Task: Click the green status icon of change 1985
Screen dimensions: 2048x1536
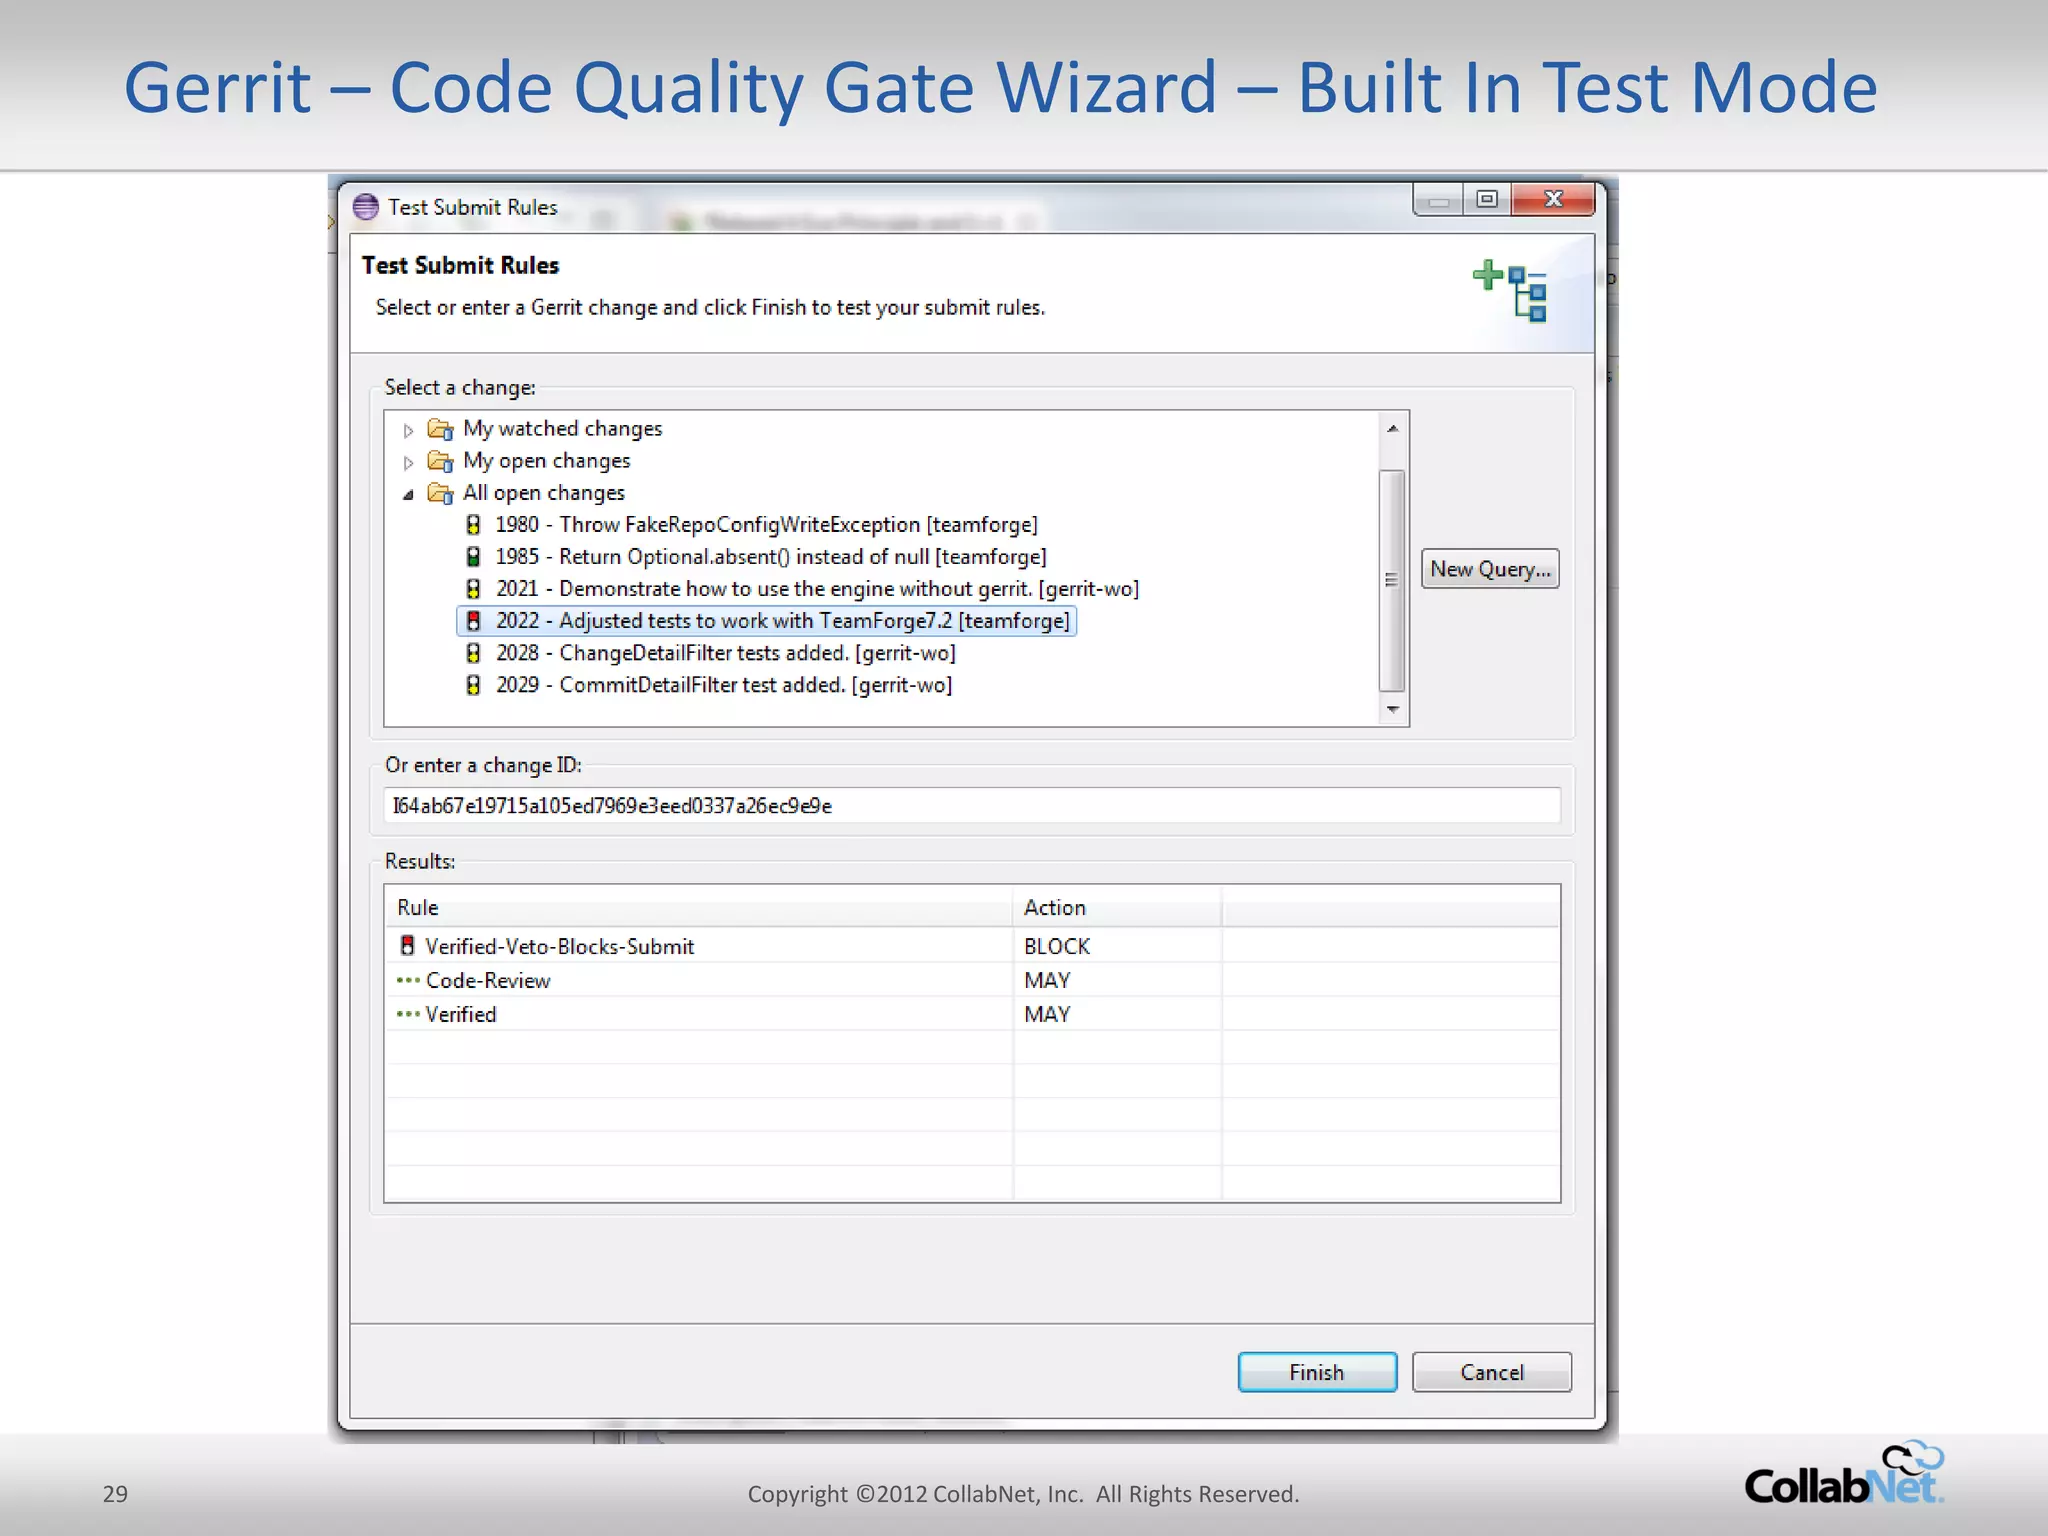Action: pyautogui.click(x=474, y=557)
